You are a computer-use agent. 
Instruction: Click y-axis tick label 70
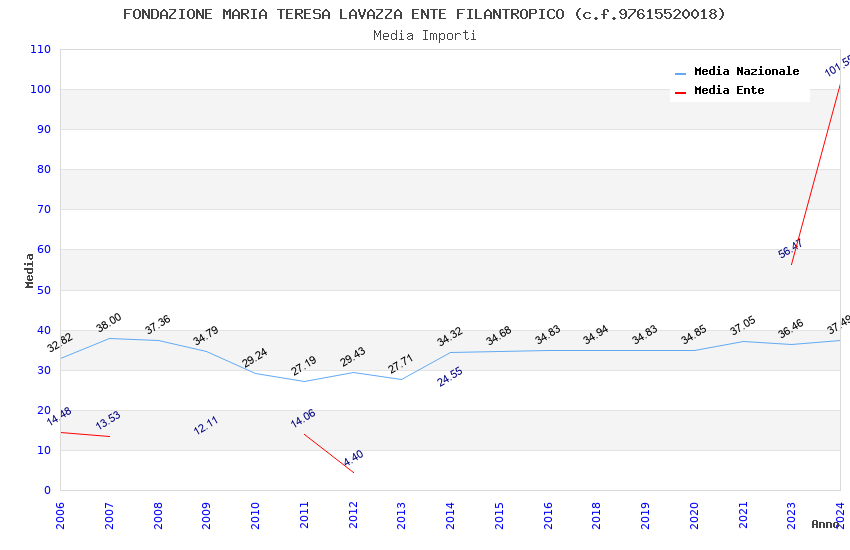[44, 210]
